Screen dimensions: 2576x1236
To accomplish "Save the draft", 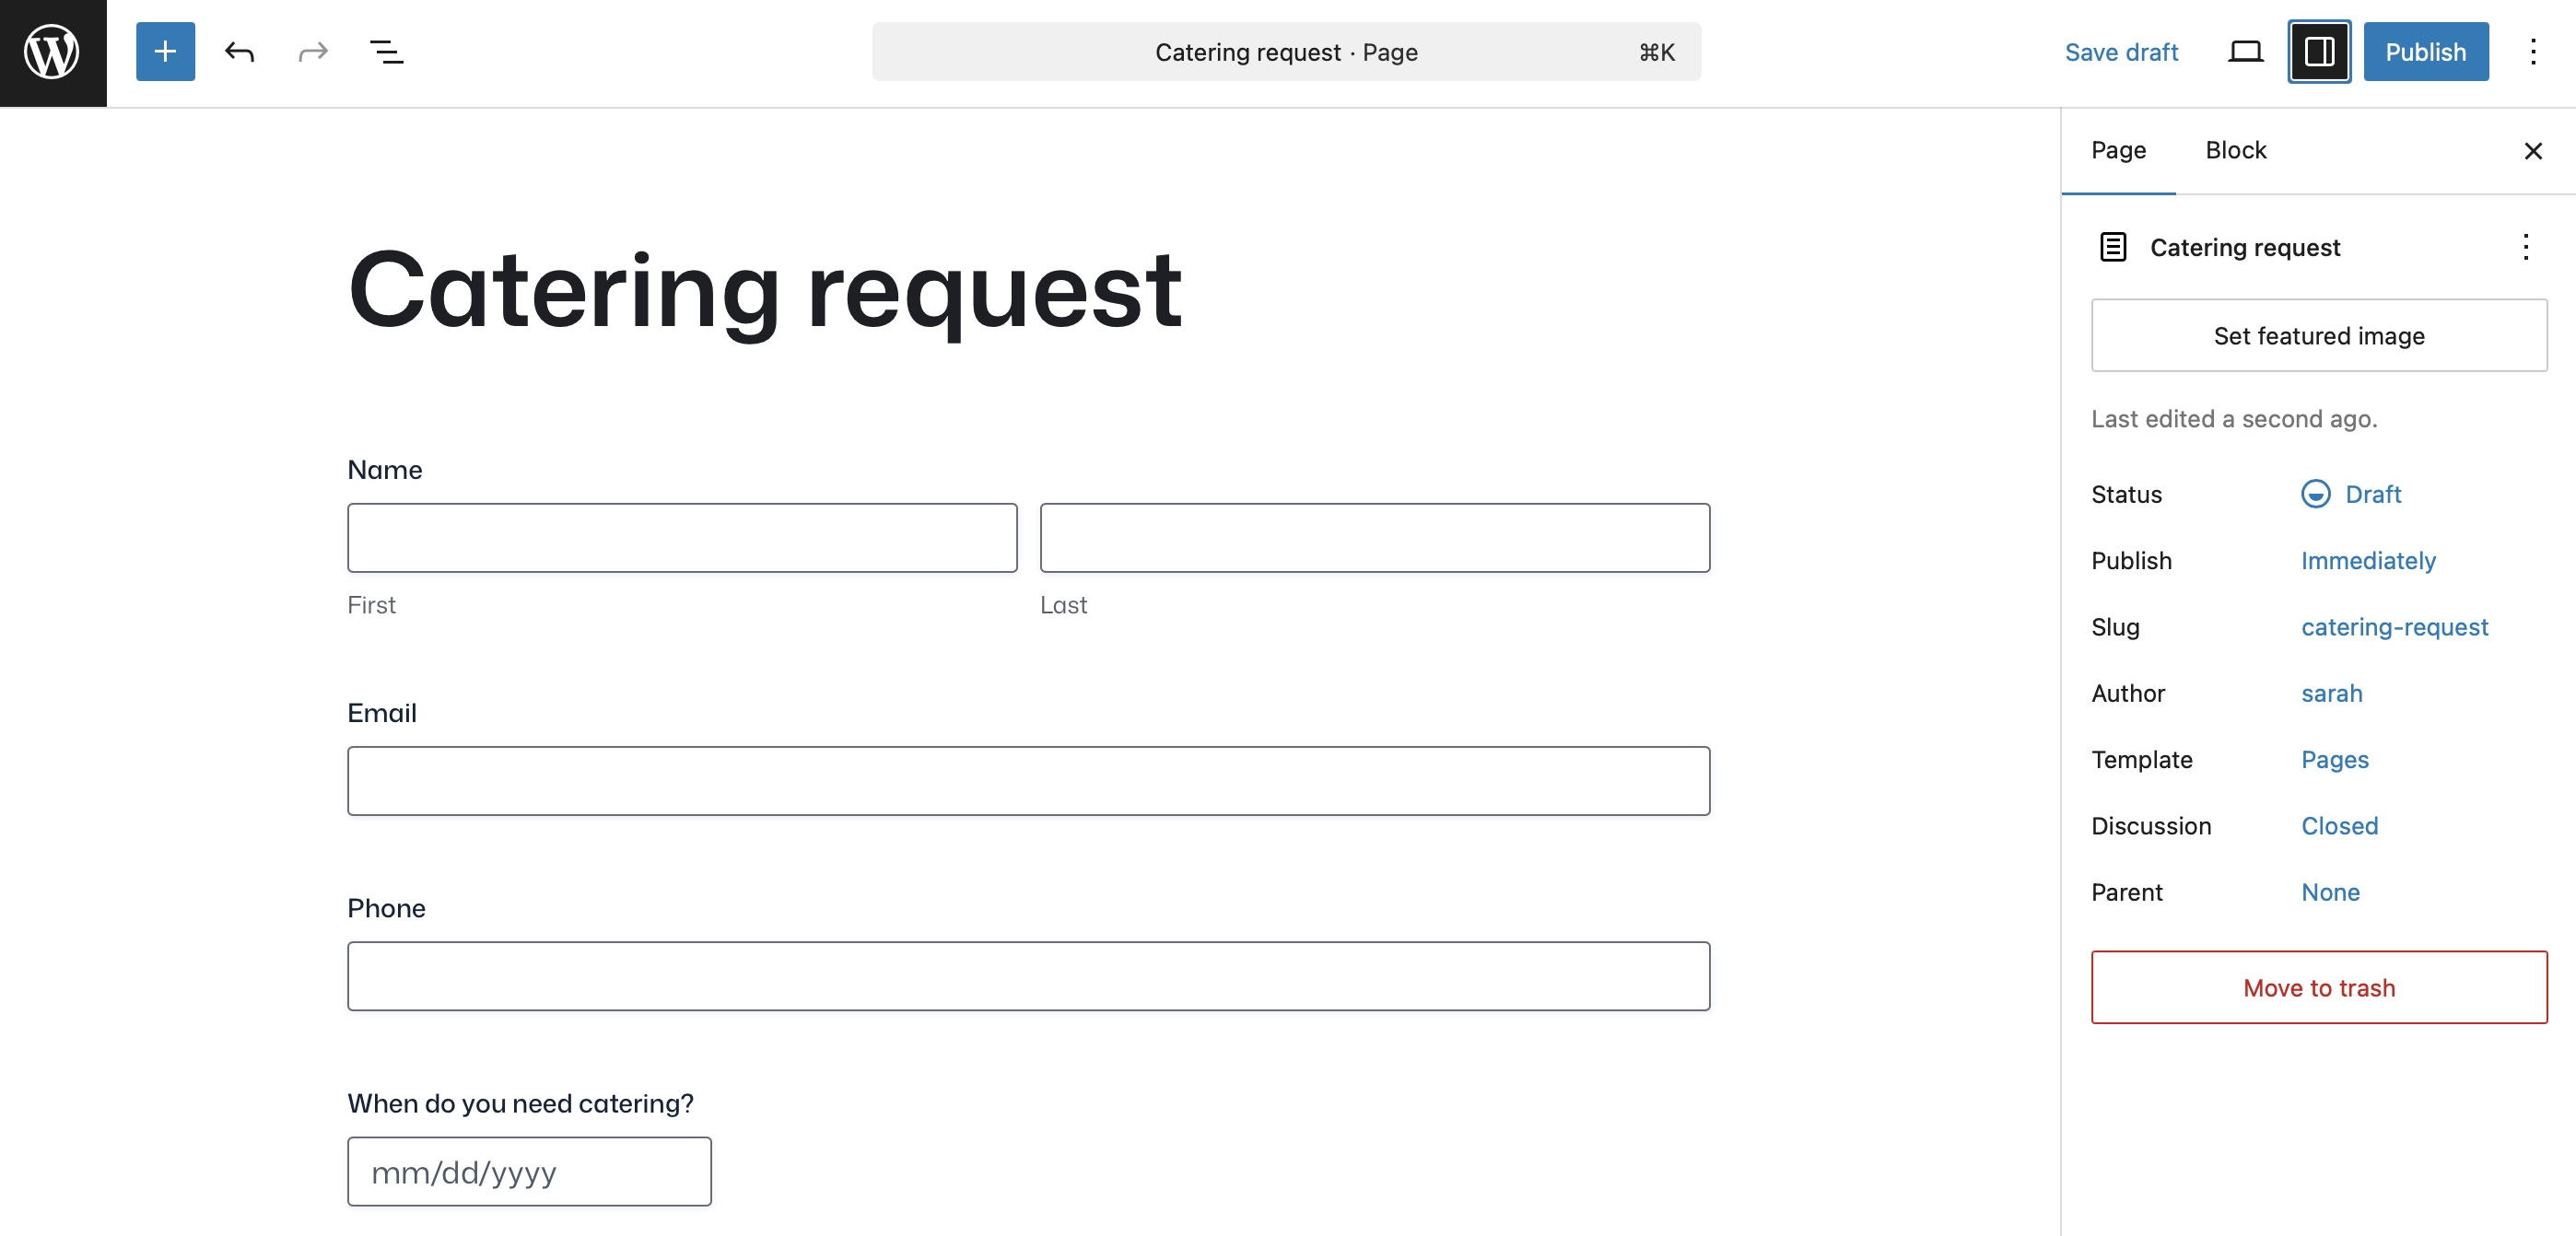I will click(x=2122, y=51).
